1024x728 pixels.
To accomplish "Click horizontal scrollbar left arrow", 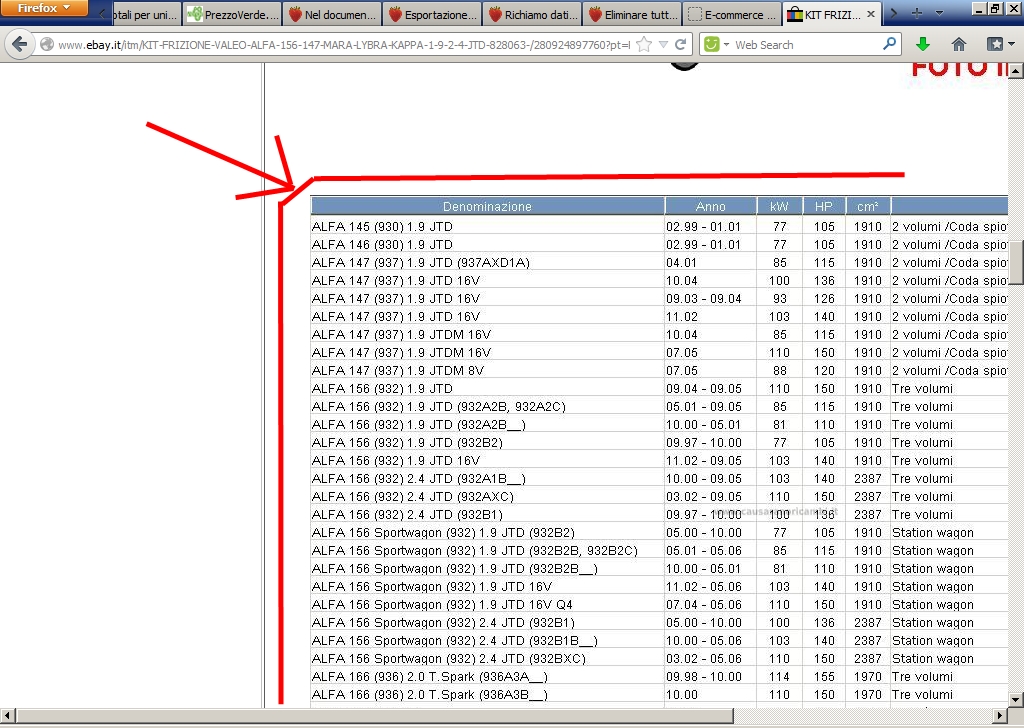I will 7,716.
